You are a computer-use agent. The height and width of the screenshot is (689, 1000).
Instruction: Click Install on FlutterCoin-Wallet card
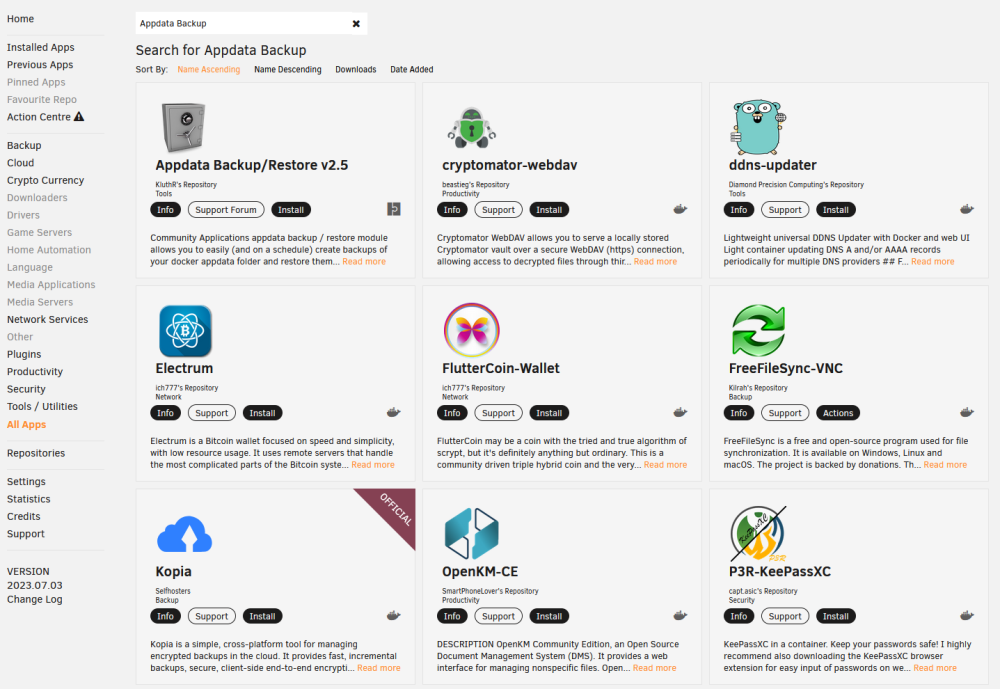click(549, 413)
